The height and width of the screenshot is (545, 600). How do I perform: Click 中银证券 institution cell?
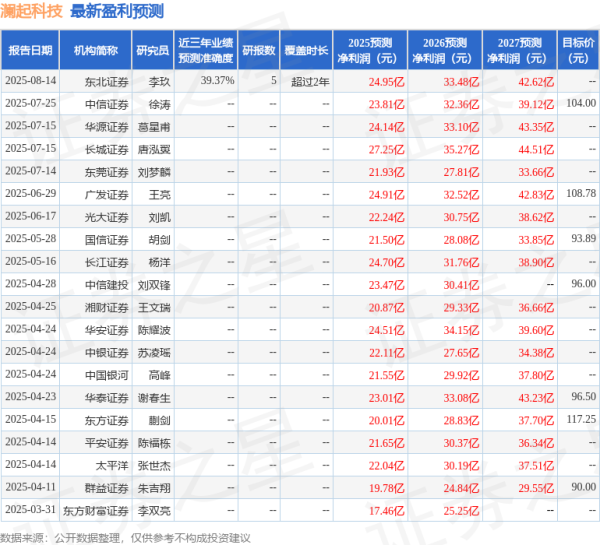pyautogui.click(x=106, y=352)
